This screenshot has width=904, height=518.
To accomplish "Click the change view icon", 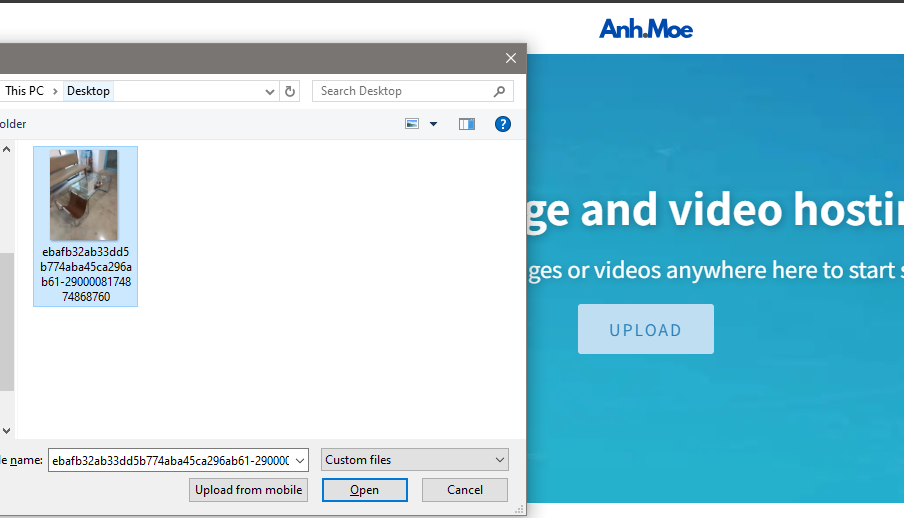I will 412,124.
